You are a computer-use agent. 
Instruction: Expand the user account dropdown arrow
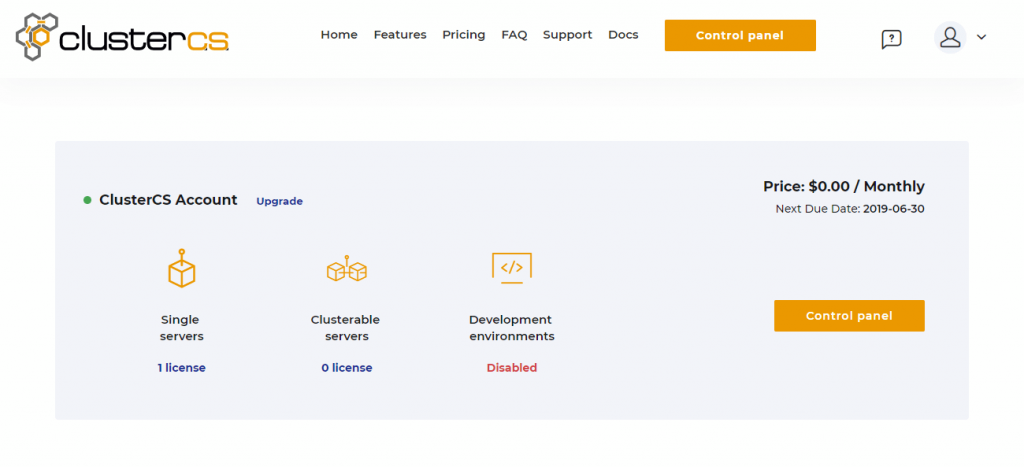point(981,37)
